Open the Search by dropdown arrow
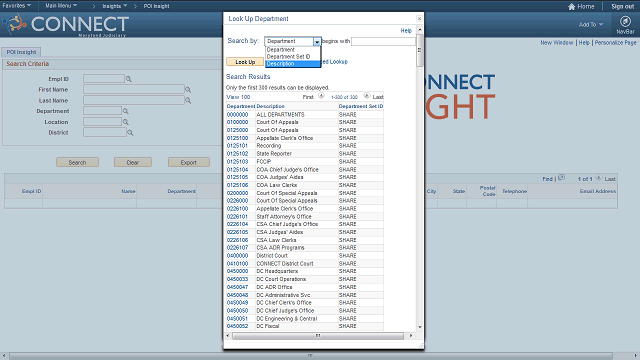Viewport: 640px width, 360px height. pos(317,42)
